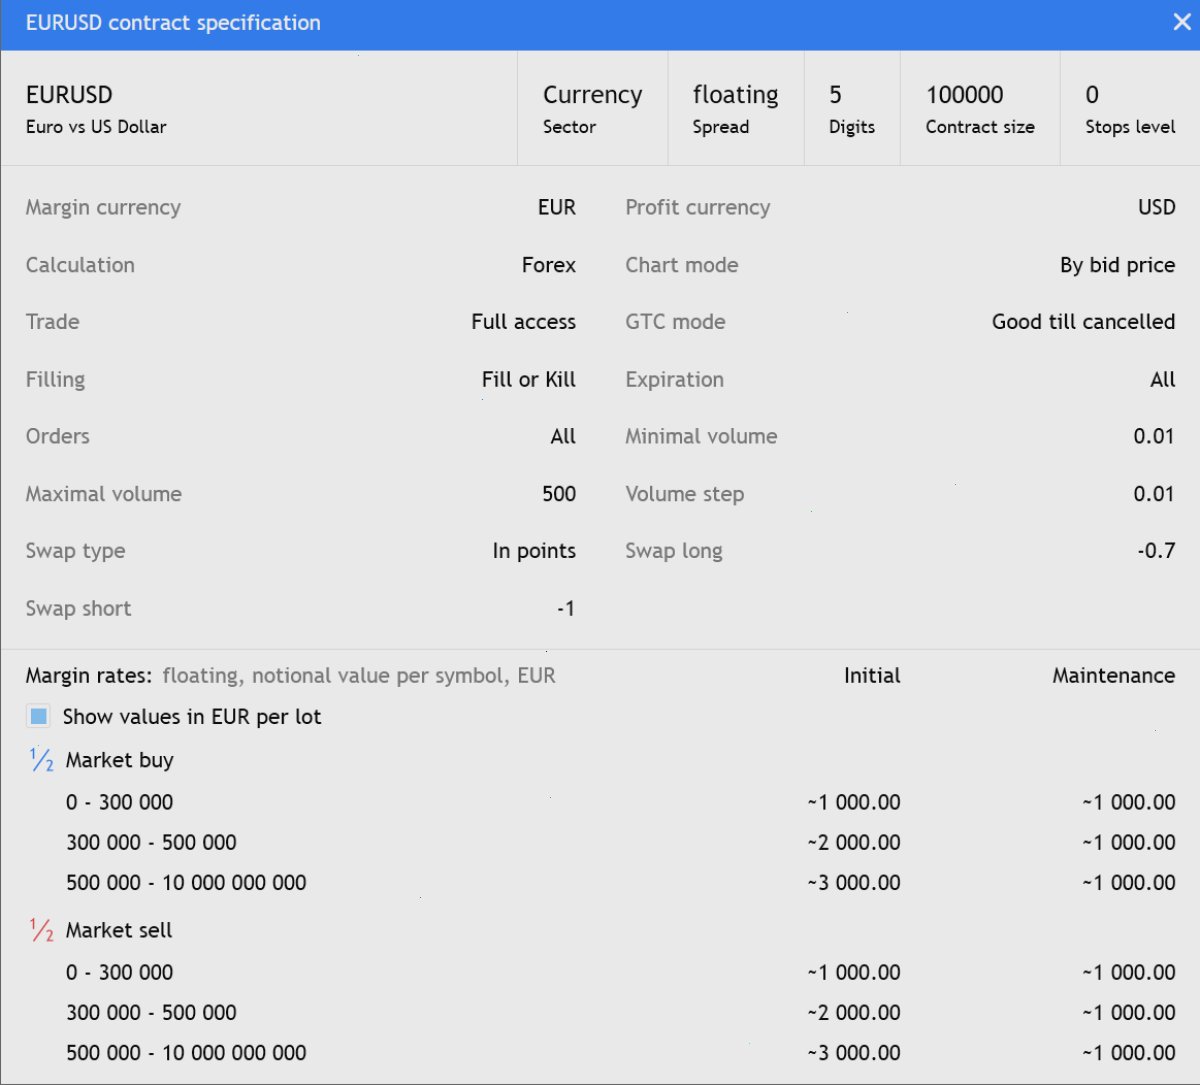Screen dimensions: 1200x1085
Task: Click the EURUSD contract specification title text
Action: click(x=173, y=22)
